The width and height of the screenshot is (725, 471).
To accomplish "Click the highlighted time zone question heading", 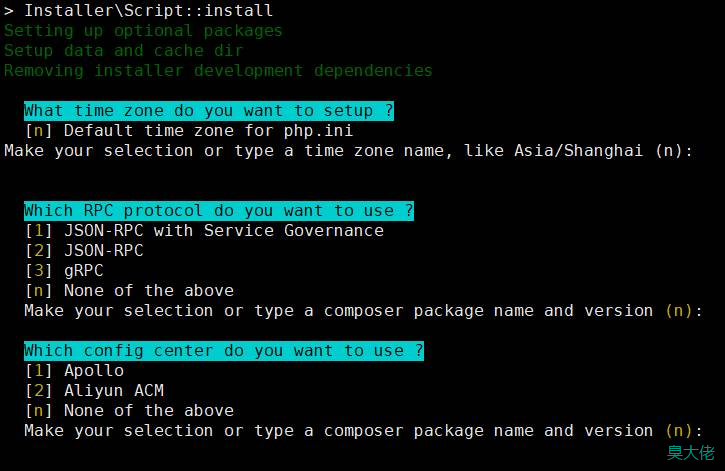I will click(x=209, y=111).
